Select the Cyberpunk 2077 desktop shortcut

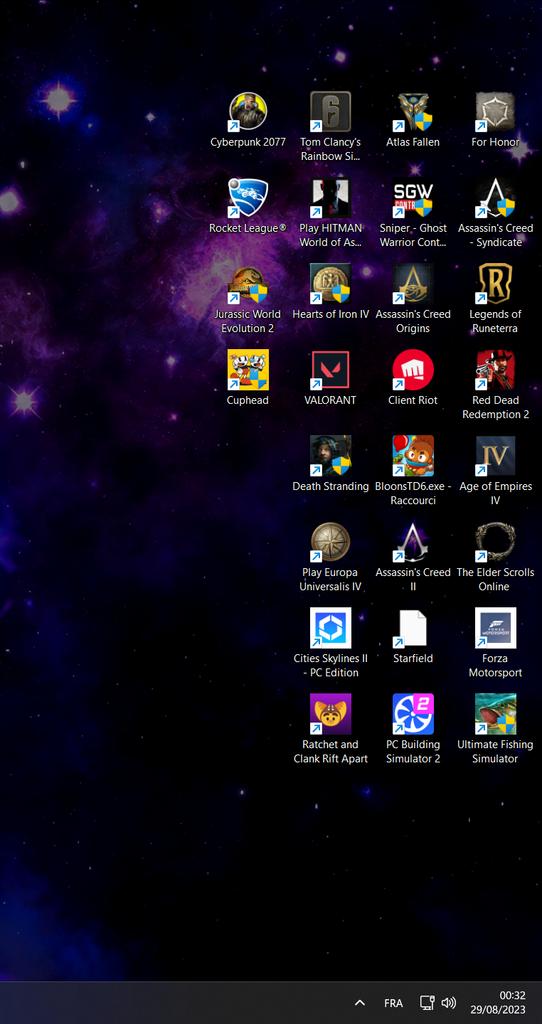click(247, 112)
